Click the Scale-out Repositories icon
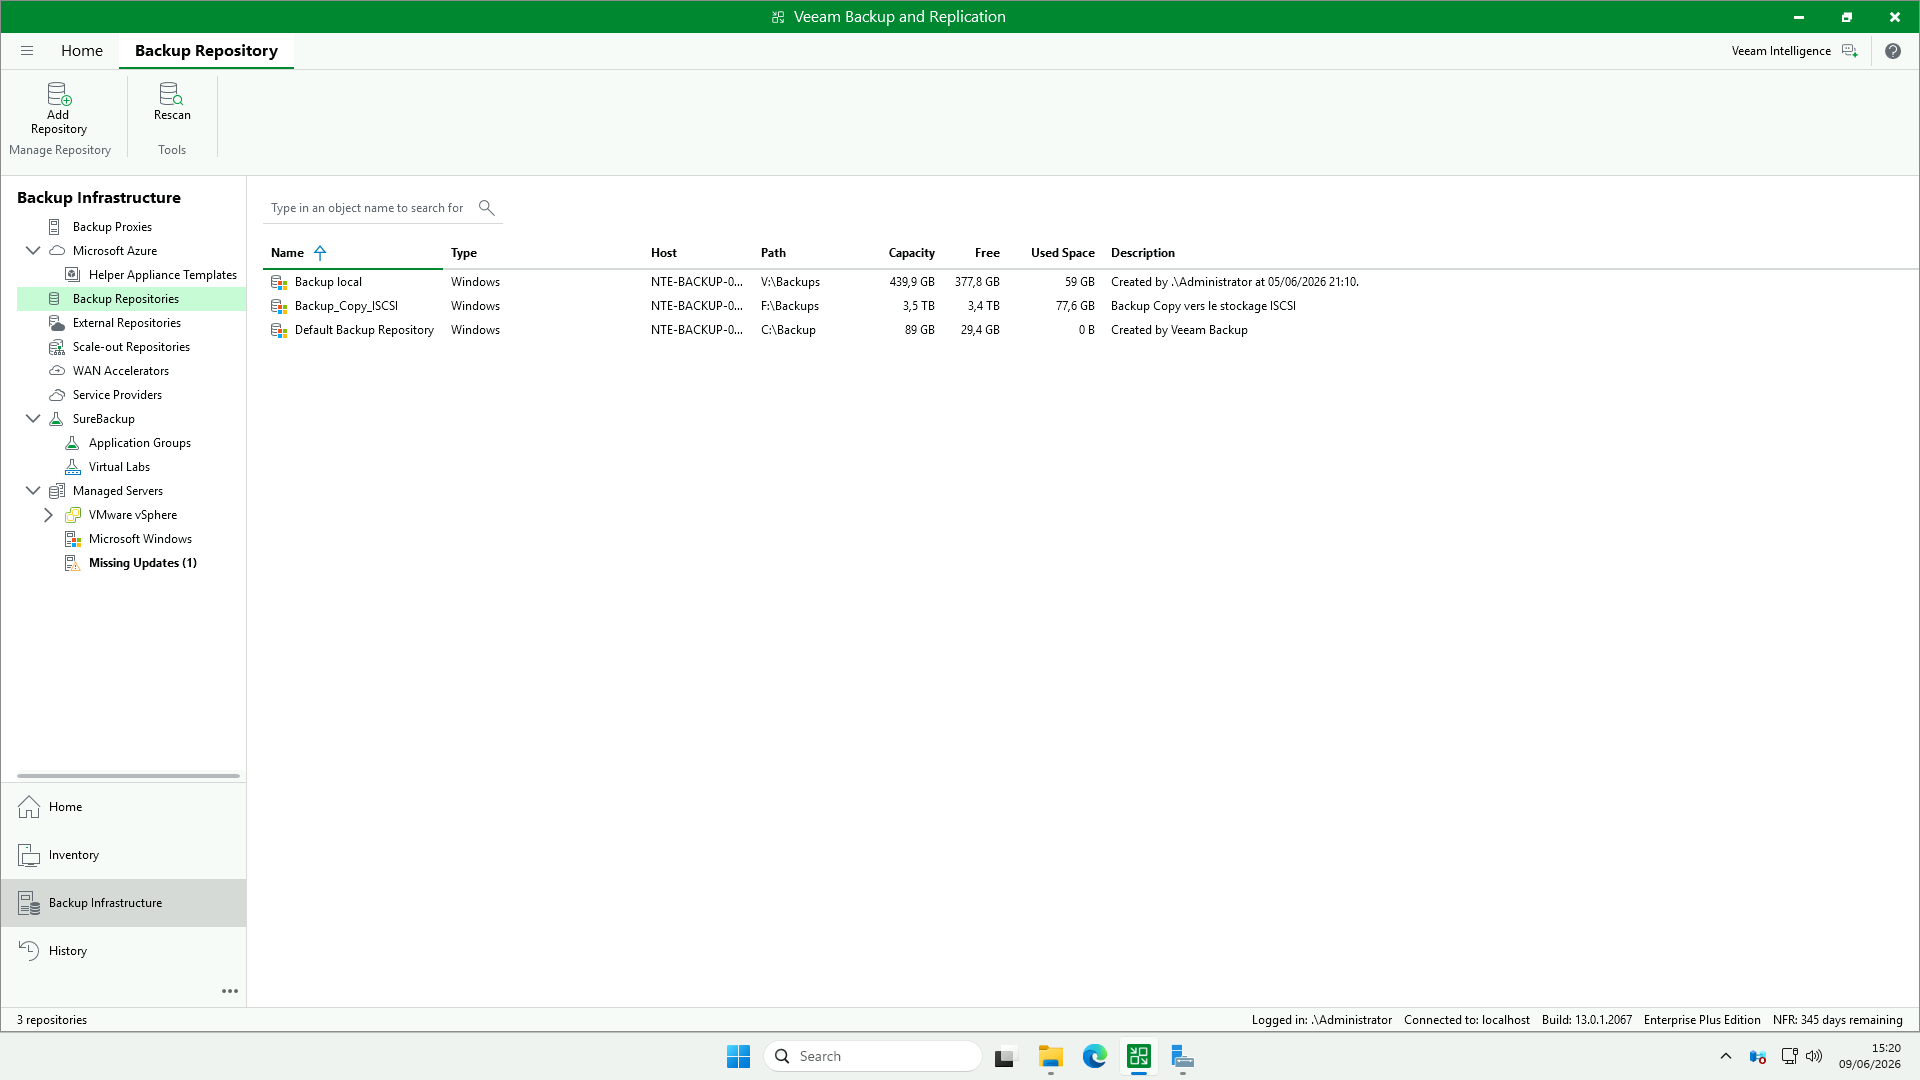Image resolution: width=1920 pixels, height=1080 pixels. 57,347
